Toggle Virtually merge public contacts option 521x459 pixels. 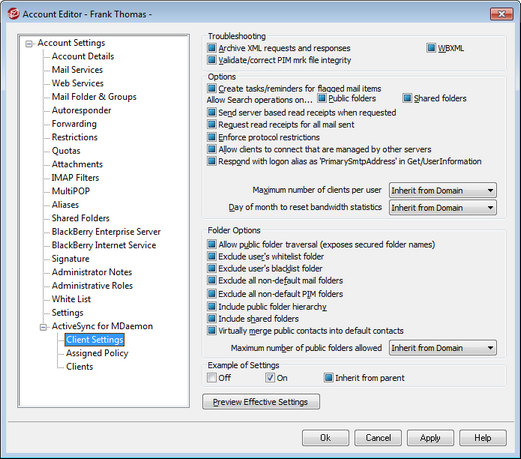(212, 330)
